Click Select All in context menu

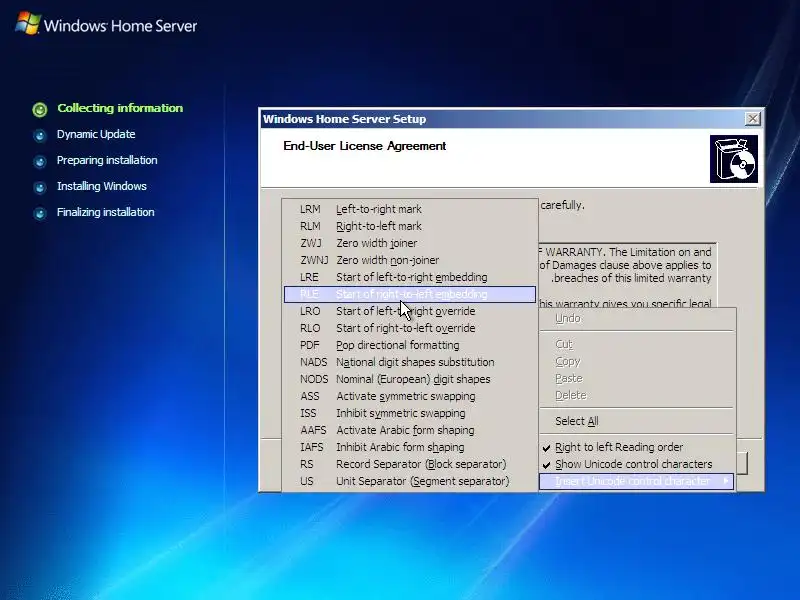tap(637, 421)
